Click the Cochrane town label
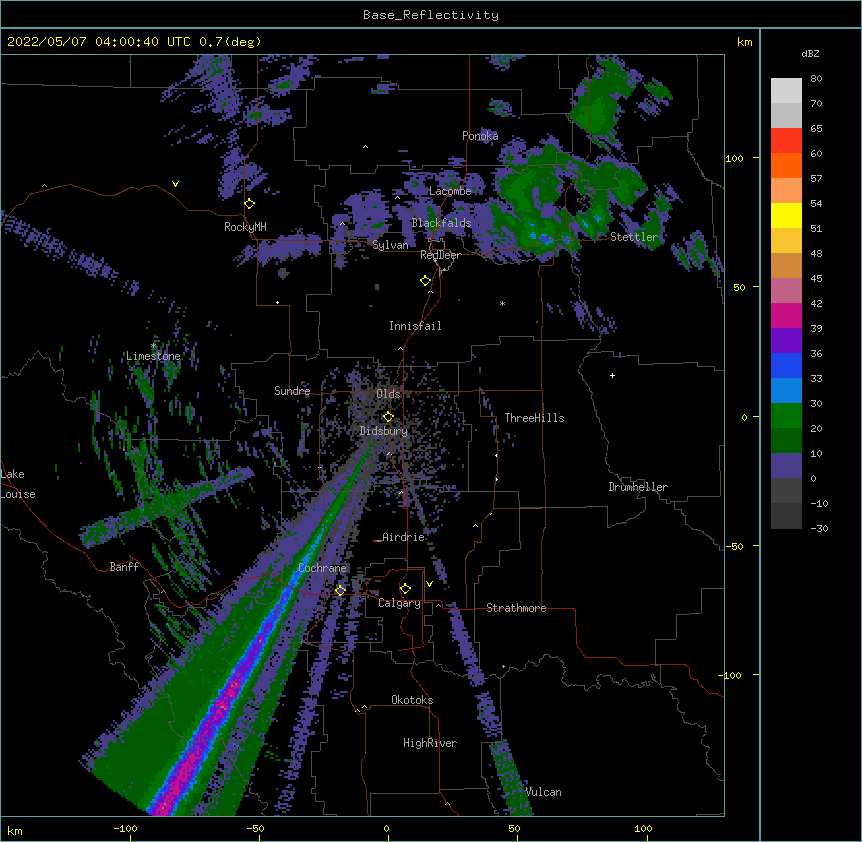The image size is (862, 842). tap(322, 568)
